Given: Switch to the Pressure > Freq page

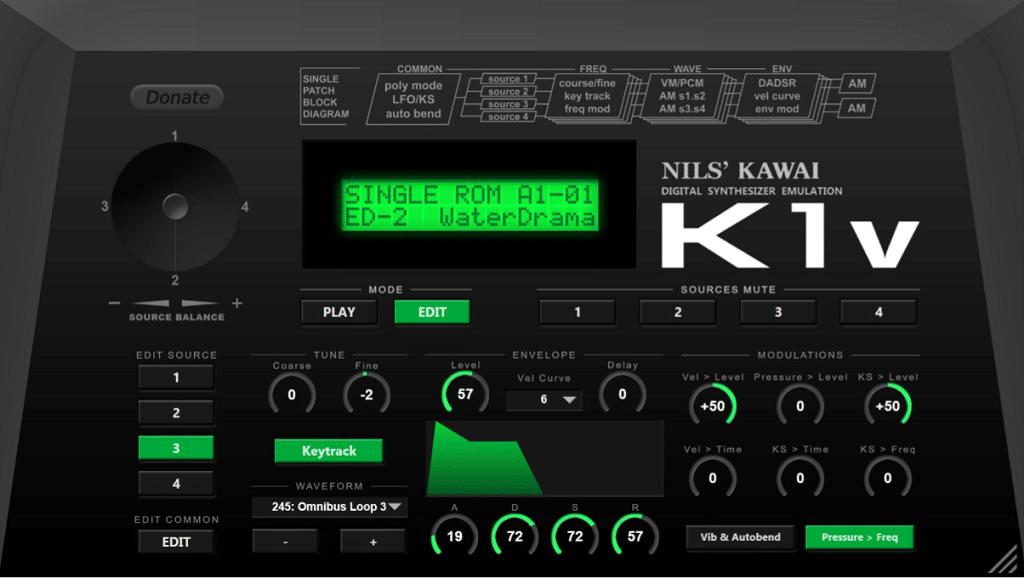Looking at the screenshot, I should pos(859,537).
